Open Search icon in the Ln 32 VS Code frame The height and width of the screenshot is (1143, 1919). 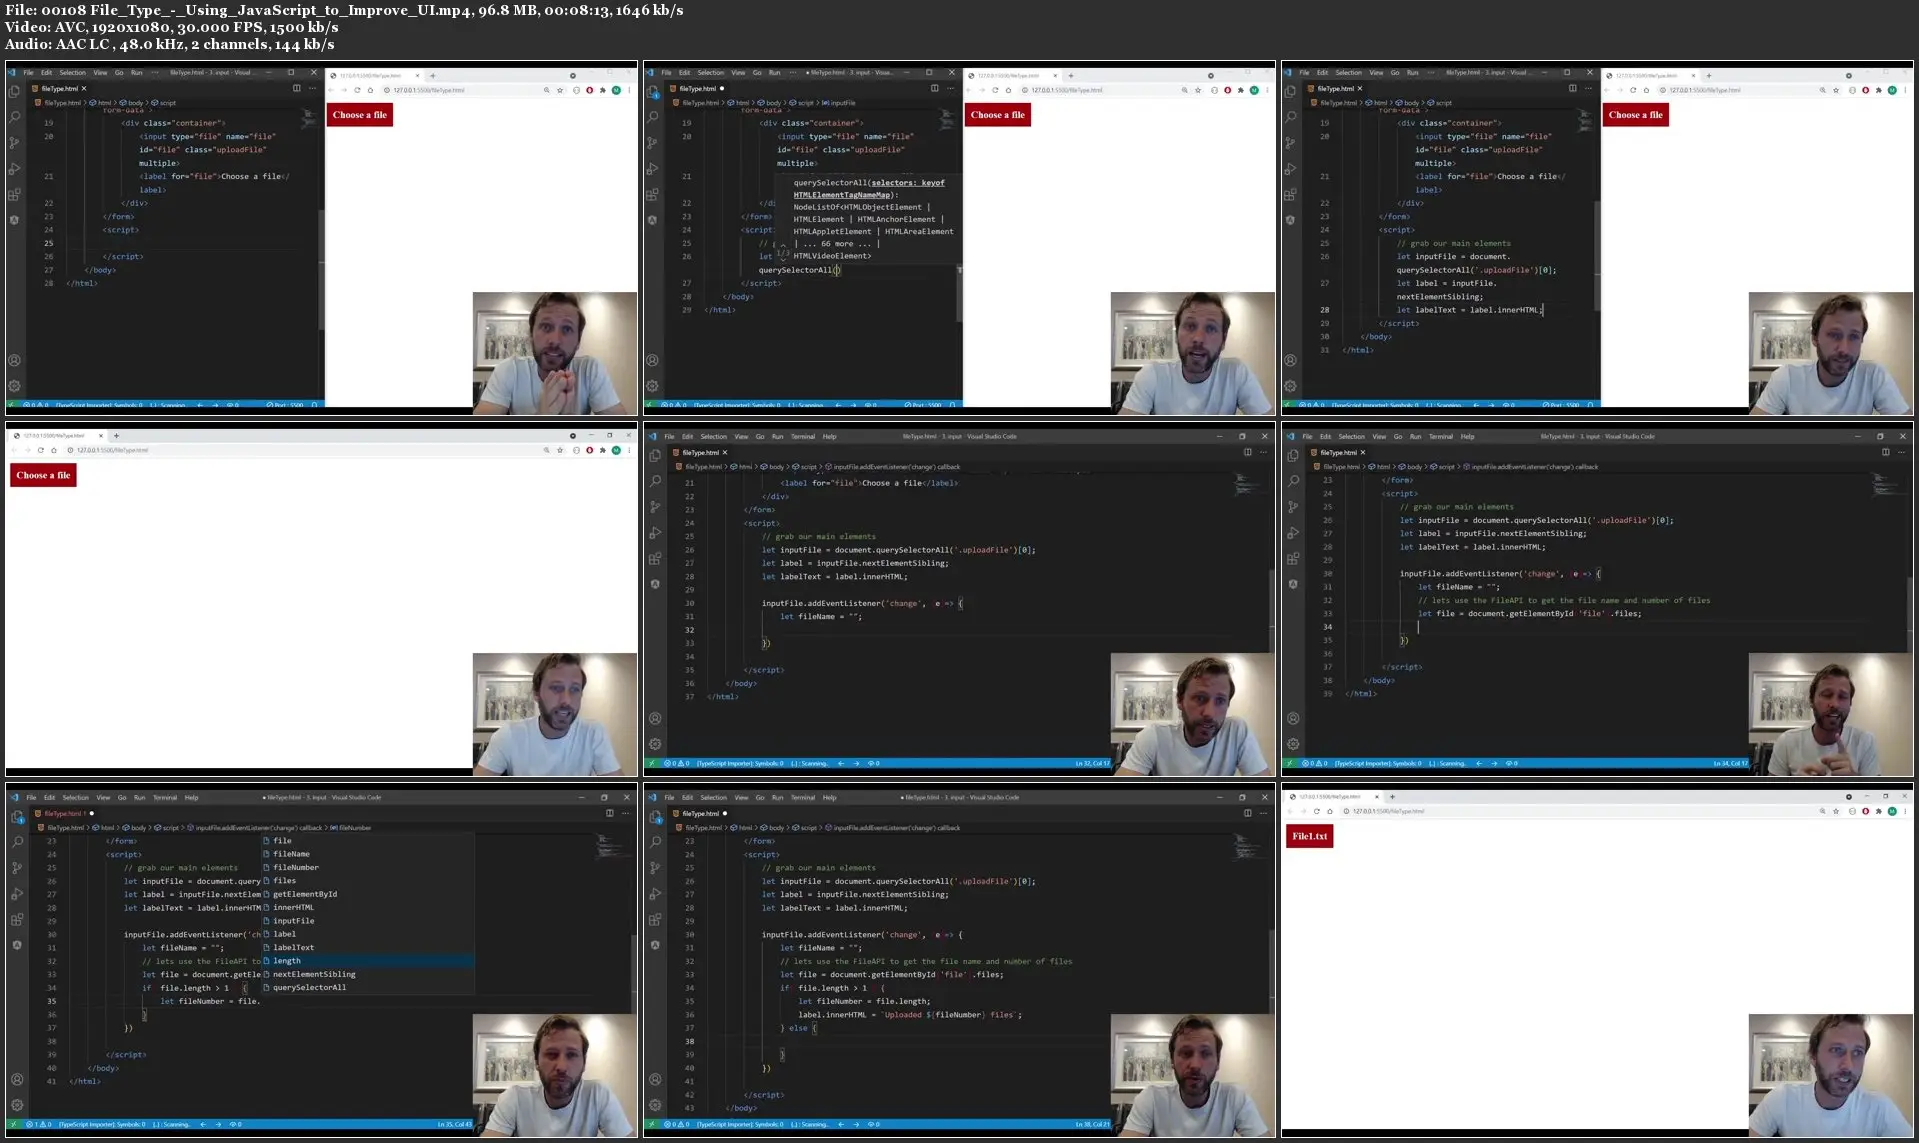coord(655,481)
